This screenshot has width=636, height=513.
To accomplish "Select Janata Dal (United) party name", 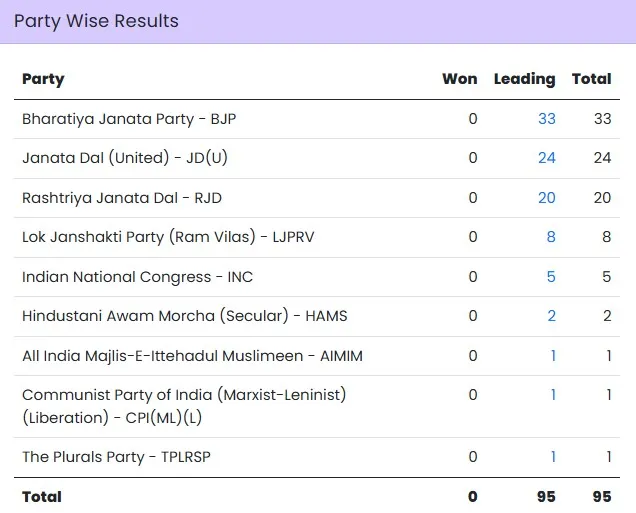I will click(126, 158).
